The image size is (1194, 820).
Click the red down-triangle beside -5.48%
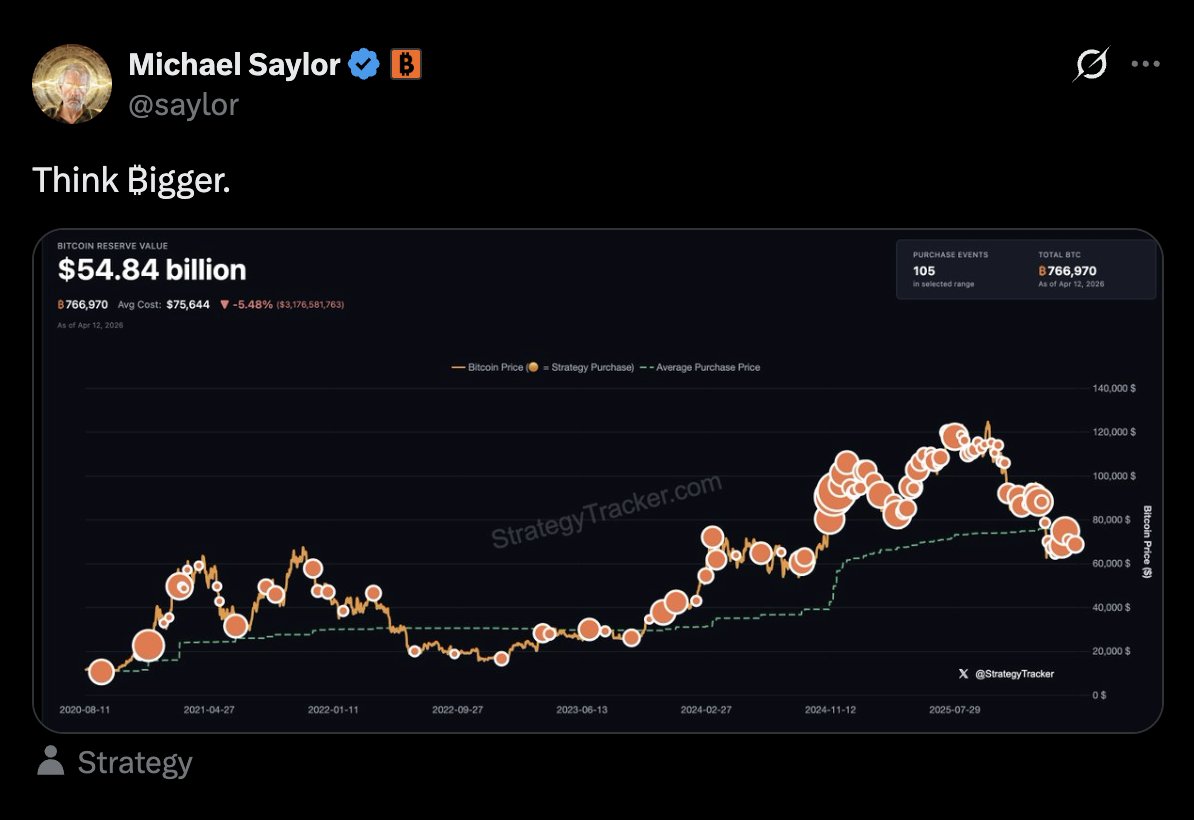[224, 304]
